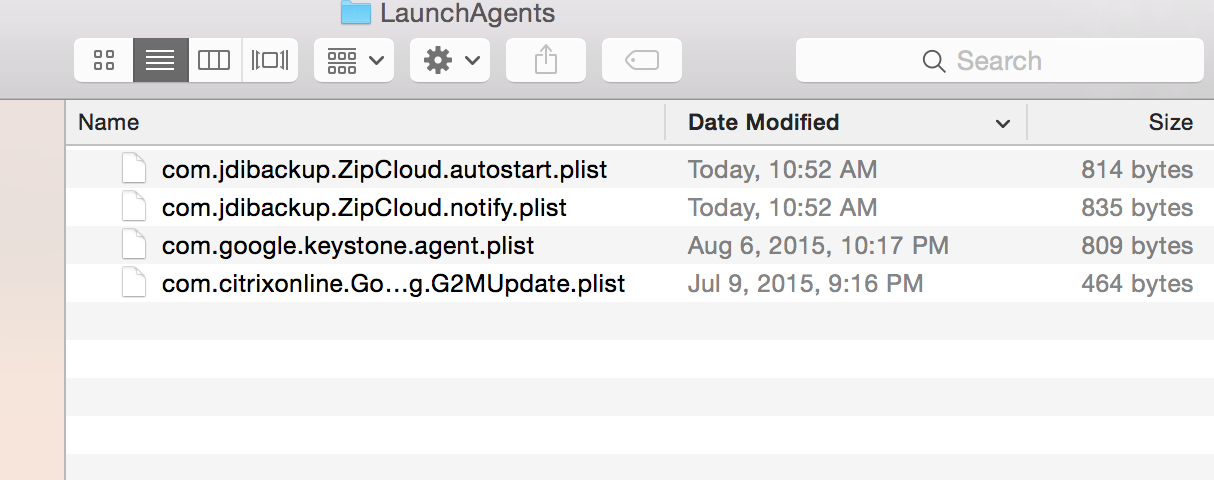Select com.google.keystone.agent.plist file
Screen dimensions: 1214x480
tap(348, 246)
